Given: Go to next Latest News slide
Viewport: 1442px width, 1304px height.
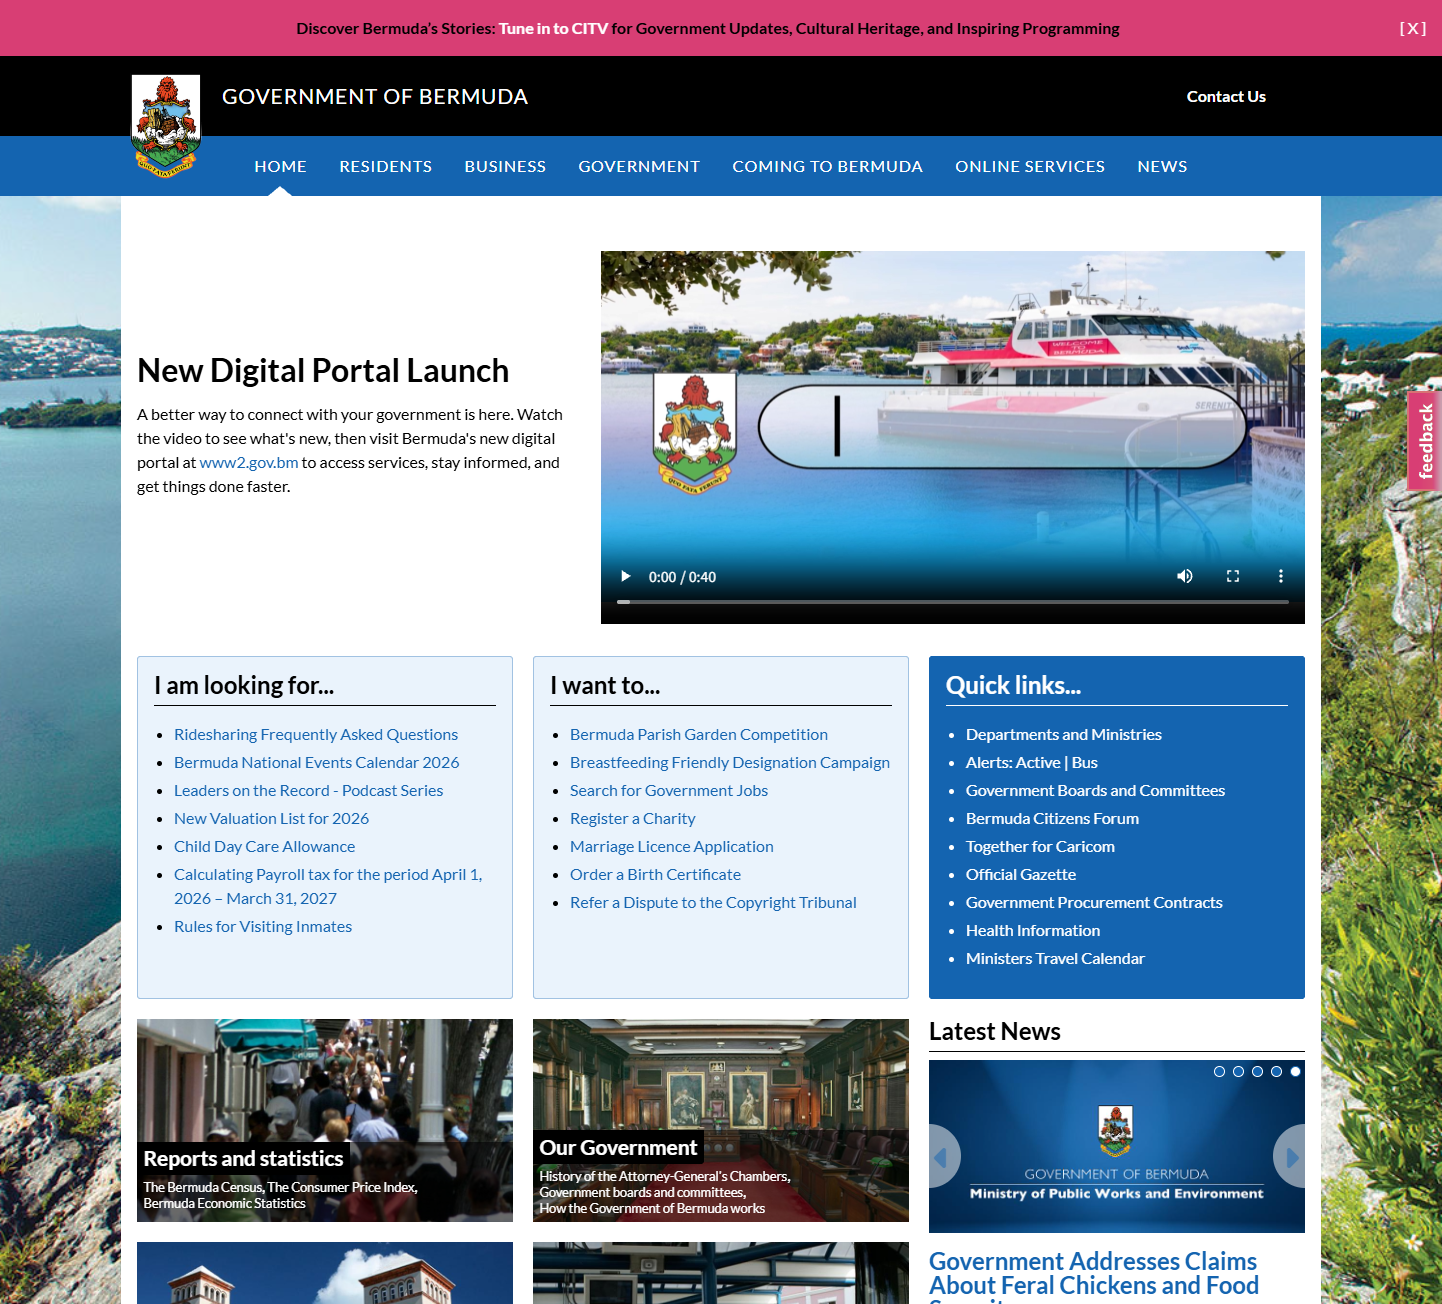Looking at the screenshot, I should (1290, 1157).
